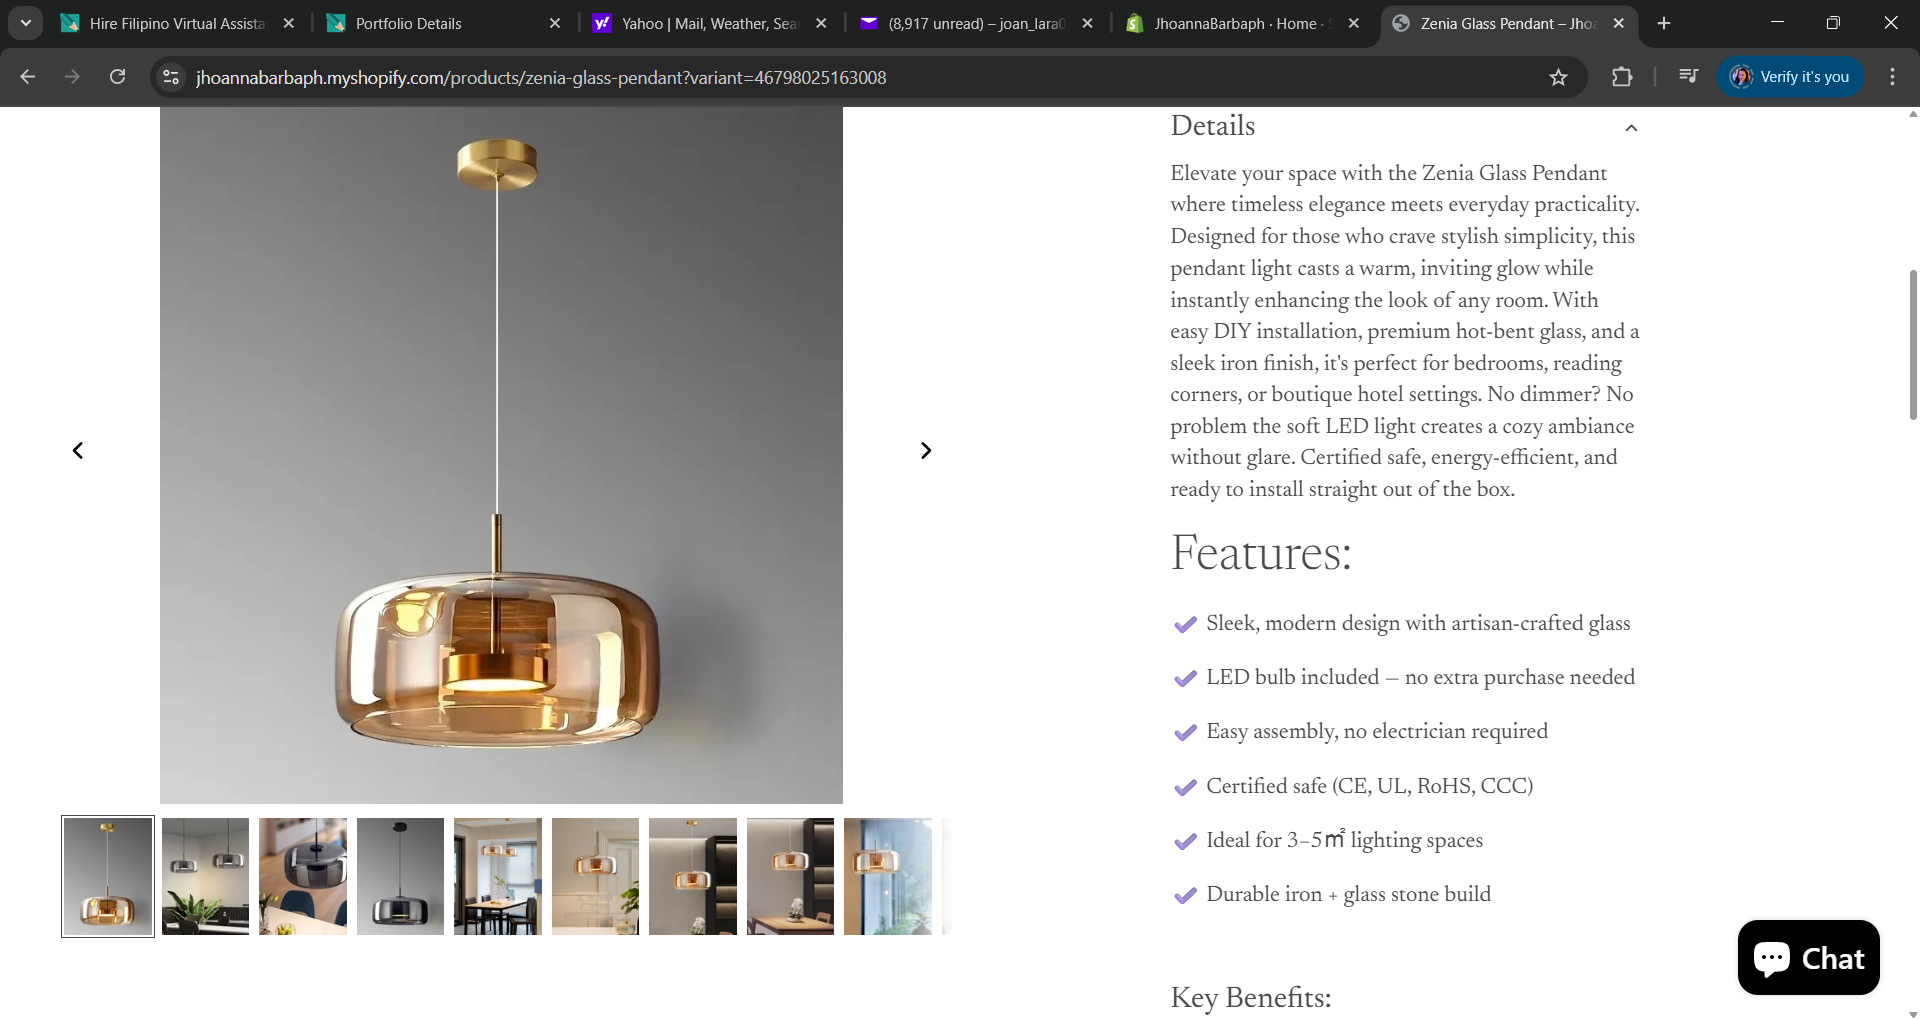Click the browser forward arrow

point(72,77)
